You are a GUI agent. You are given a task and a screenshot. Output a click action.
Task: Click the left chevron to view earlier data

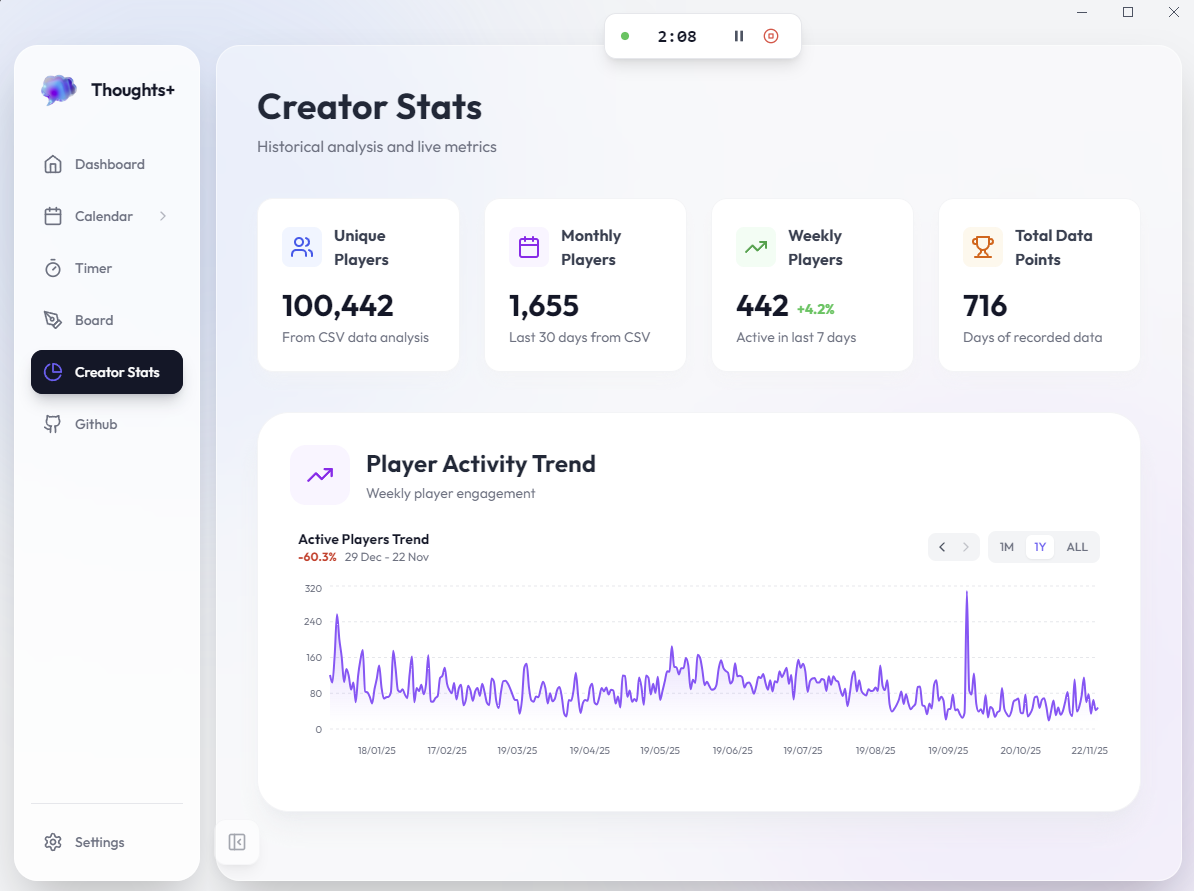point(941,547)
